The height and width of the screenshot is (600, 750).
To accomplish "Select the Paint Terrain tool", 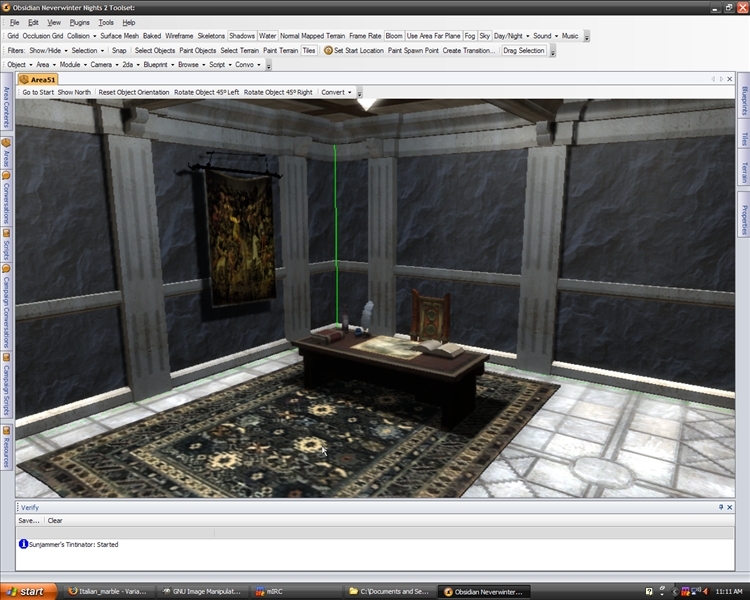I will pyautogui.click(x=280, y=50).
